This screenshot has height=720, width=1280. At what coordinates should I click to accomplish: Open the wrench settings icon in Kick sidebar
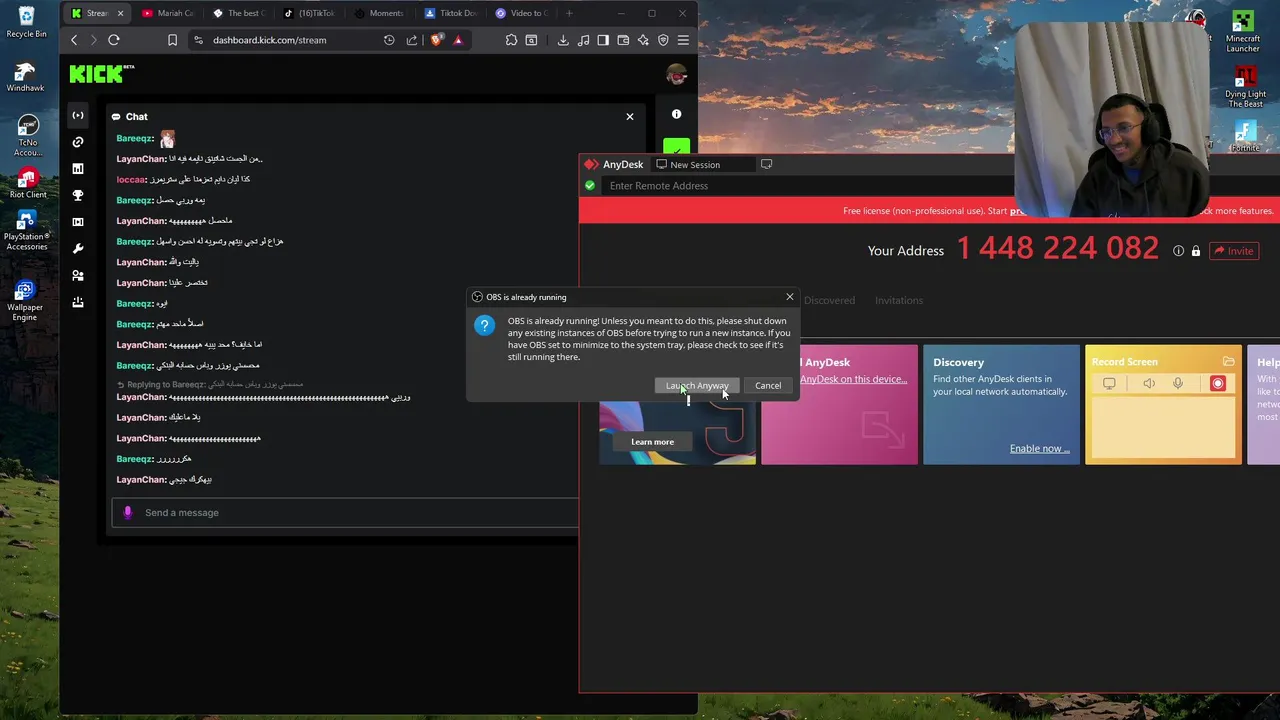tap(78, 248)
